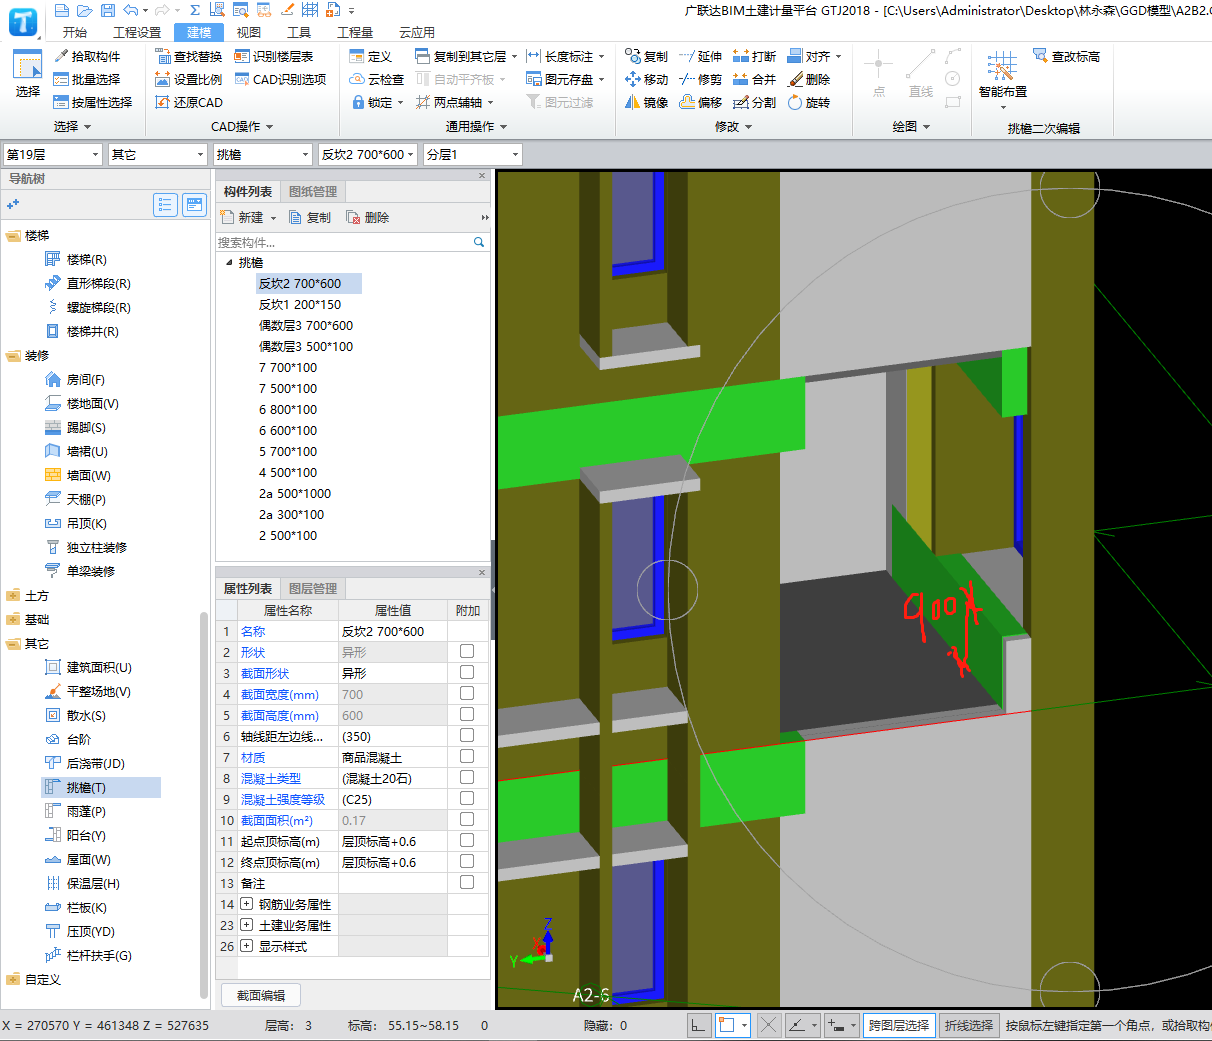Click the Sum (Σ) calculate icon

[195, 10]
